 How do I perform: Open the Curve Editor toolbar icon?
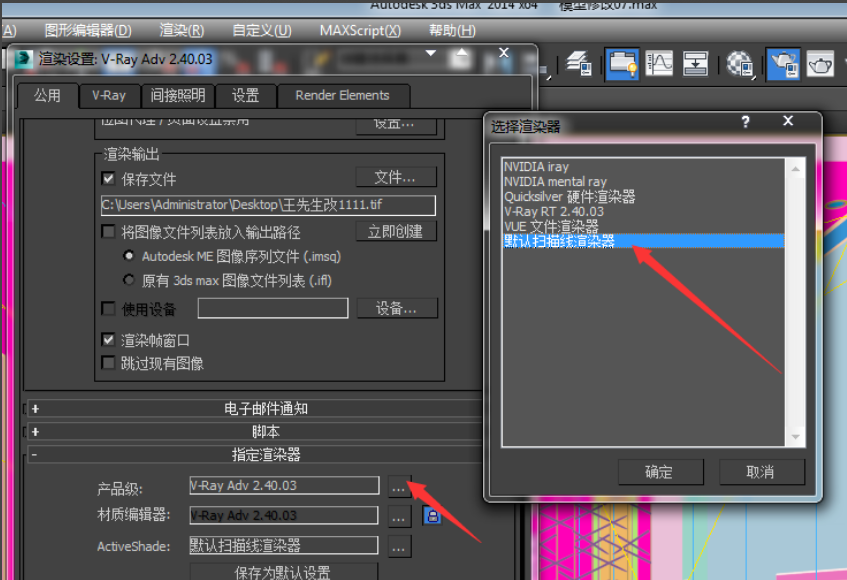[x=659, y=64]
